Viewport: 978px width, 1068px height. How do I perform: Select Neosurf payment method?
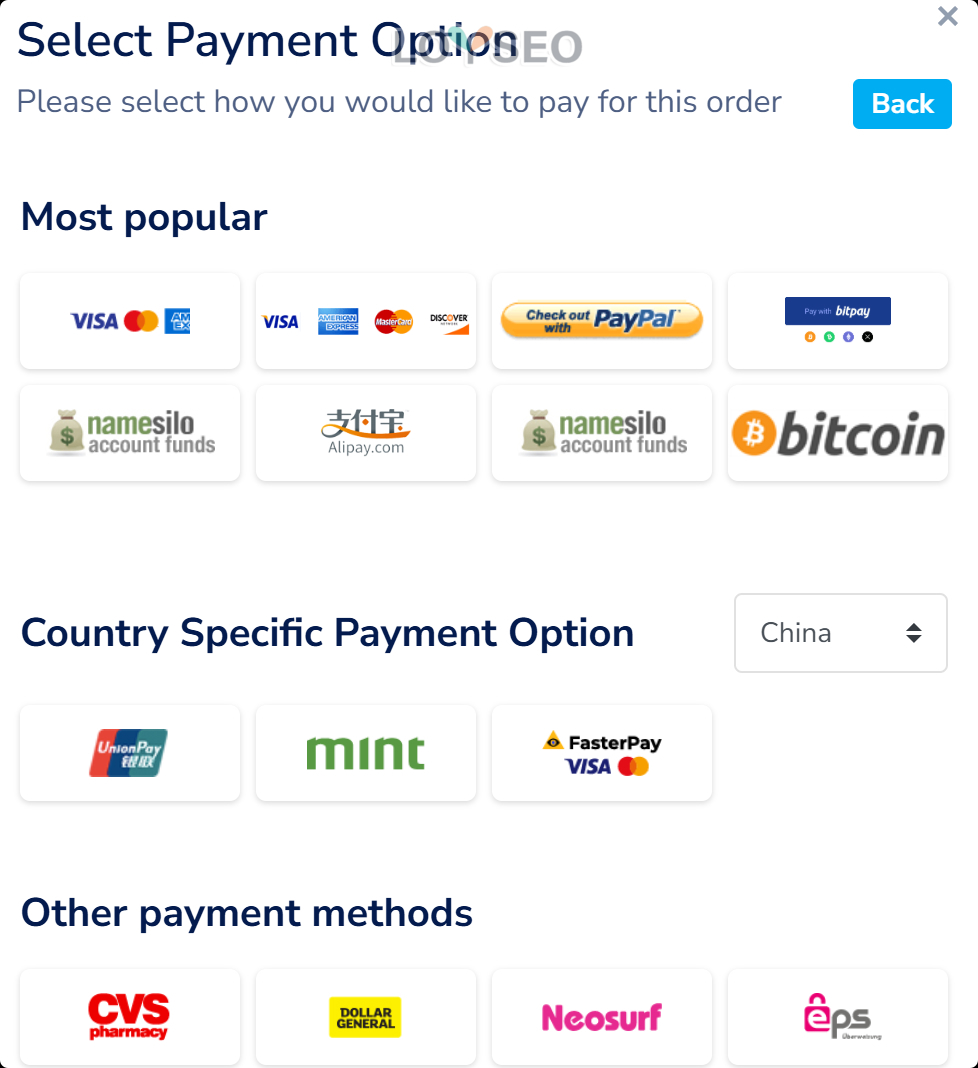coord(602,1017)
